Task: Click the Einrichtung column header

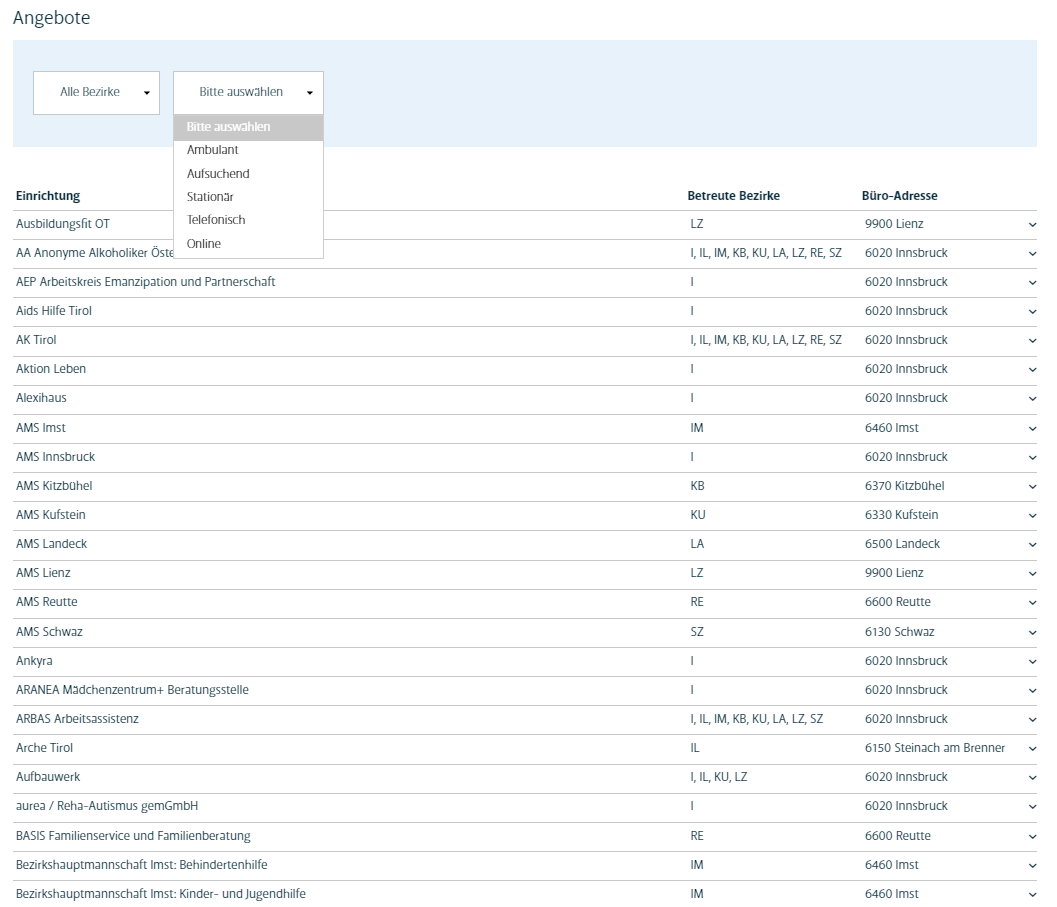Action: click(48, 196)
